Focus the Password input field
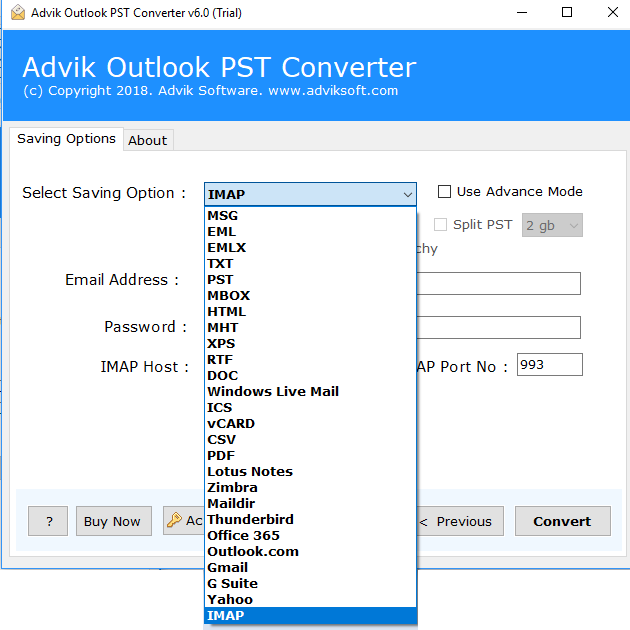Image resolution: width=630 pixels, height=630 pixels. [499, 327]
